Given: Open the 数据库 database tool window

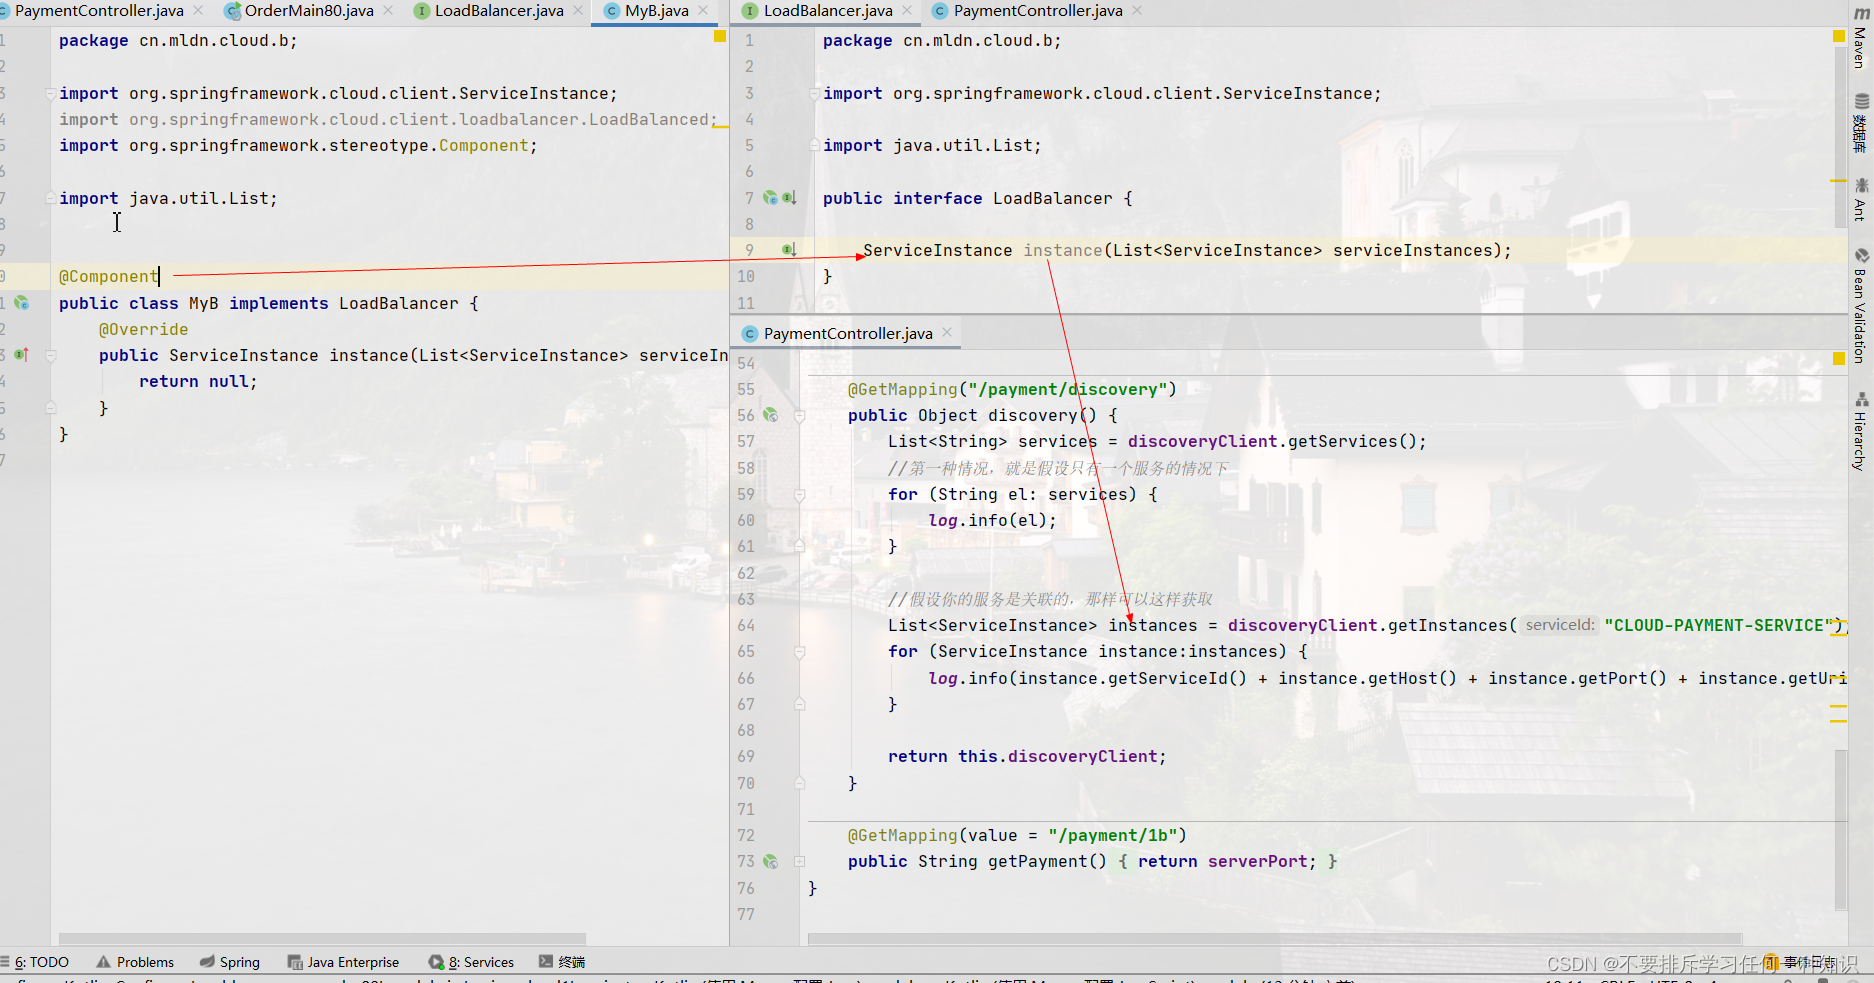Looking at the screenshot, I should (x=1860, y=123).
